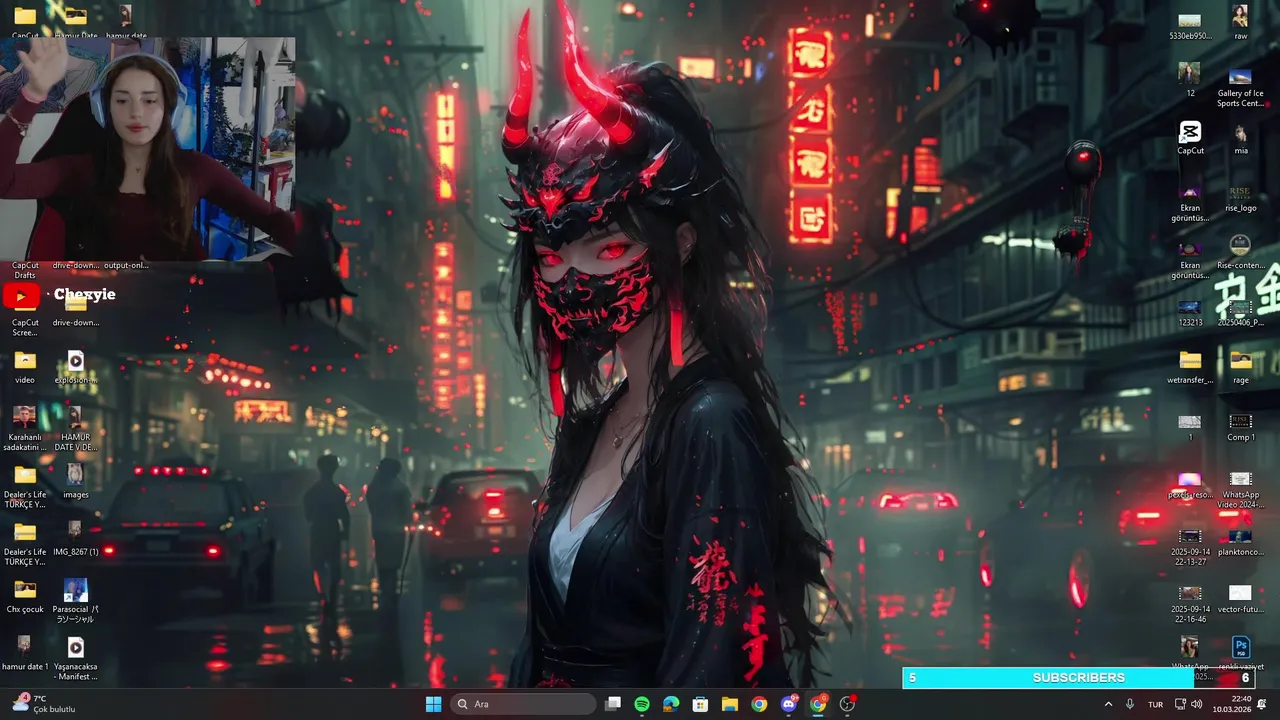The height and width of the screenshot is (720, 1280).
Task: Select the 2025-09-14 22-13-27 video
Action: click(x=1190, y=547)
